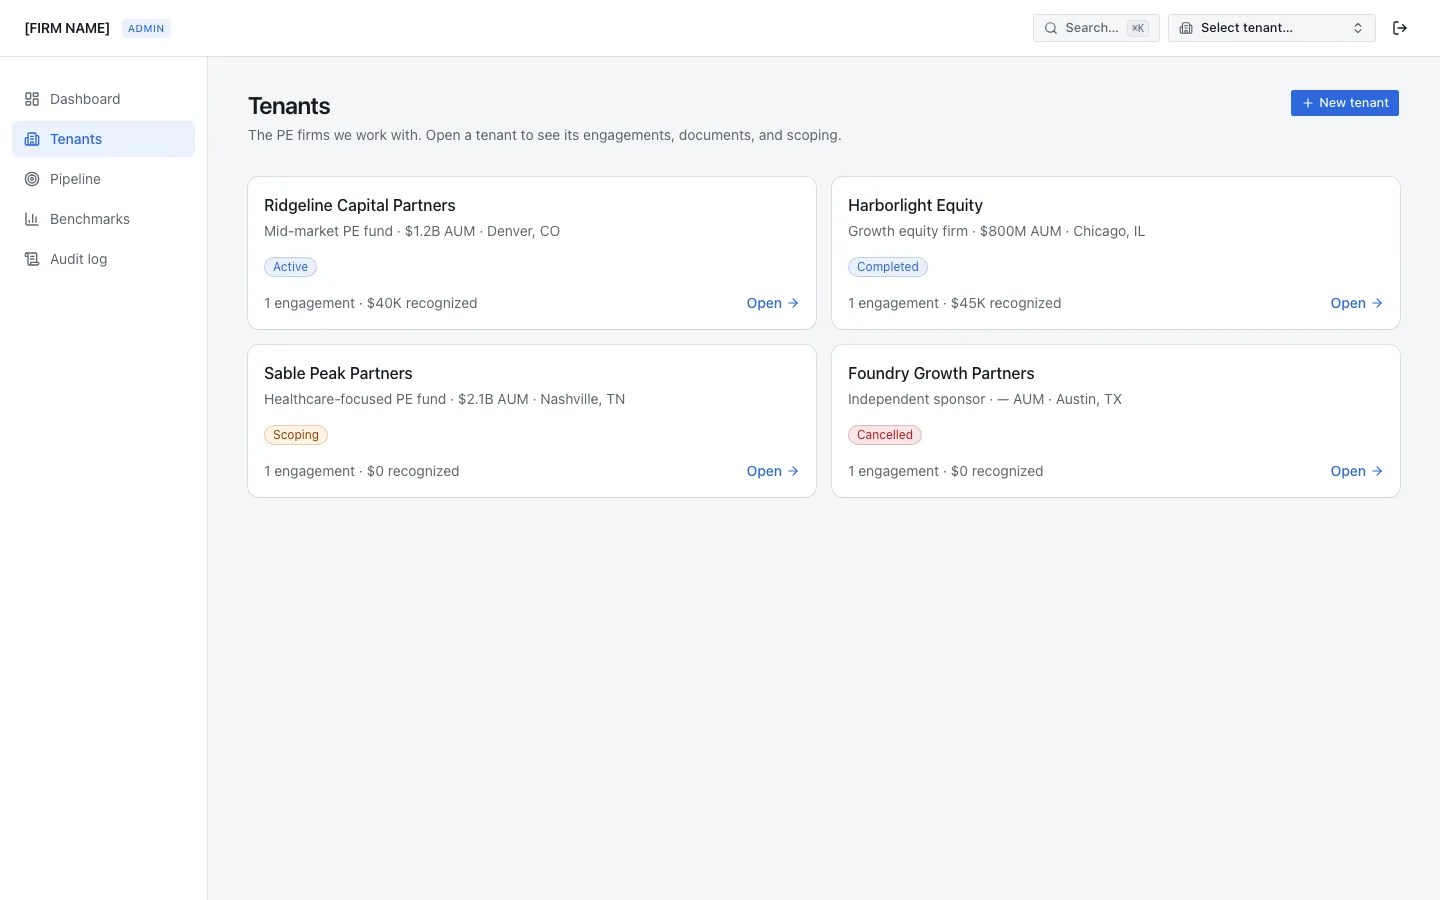The height and width of the screenshot is (900, 1440).
Task: Click the Sable Peak Partners card title
Action: [x=338, y=373]
